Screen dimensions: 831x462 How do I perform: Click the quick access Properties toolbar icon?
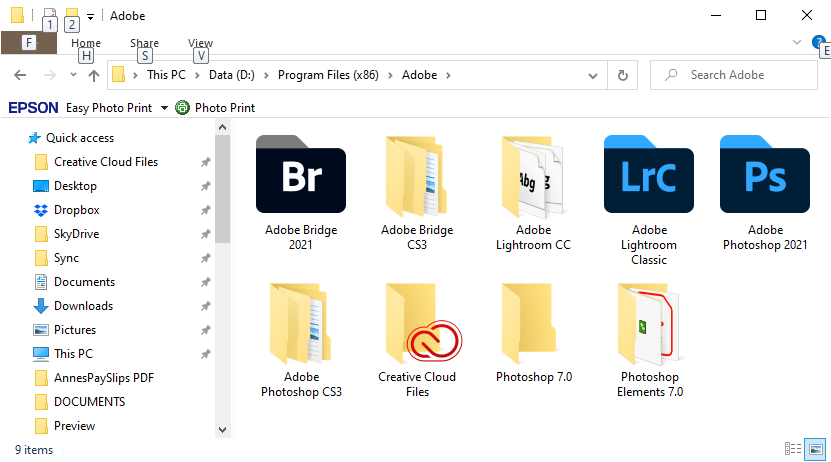tap(49, 15)
